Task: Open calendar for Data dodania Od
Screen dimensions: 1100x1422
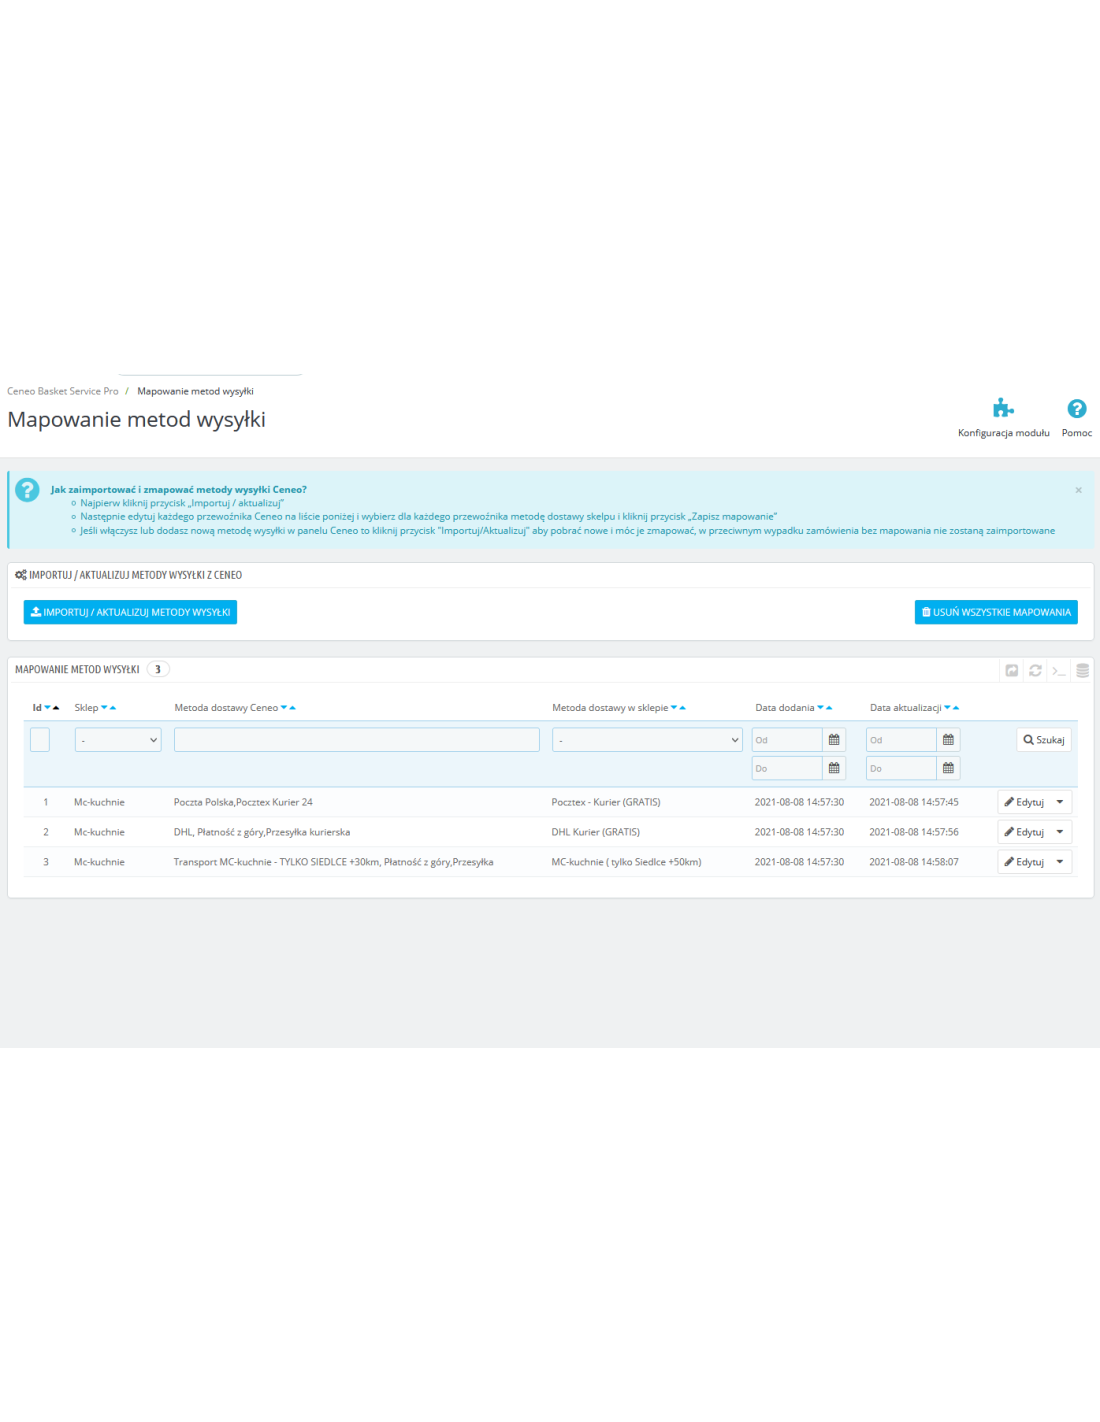Action: coord(834,740)
